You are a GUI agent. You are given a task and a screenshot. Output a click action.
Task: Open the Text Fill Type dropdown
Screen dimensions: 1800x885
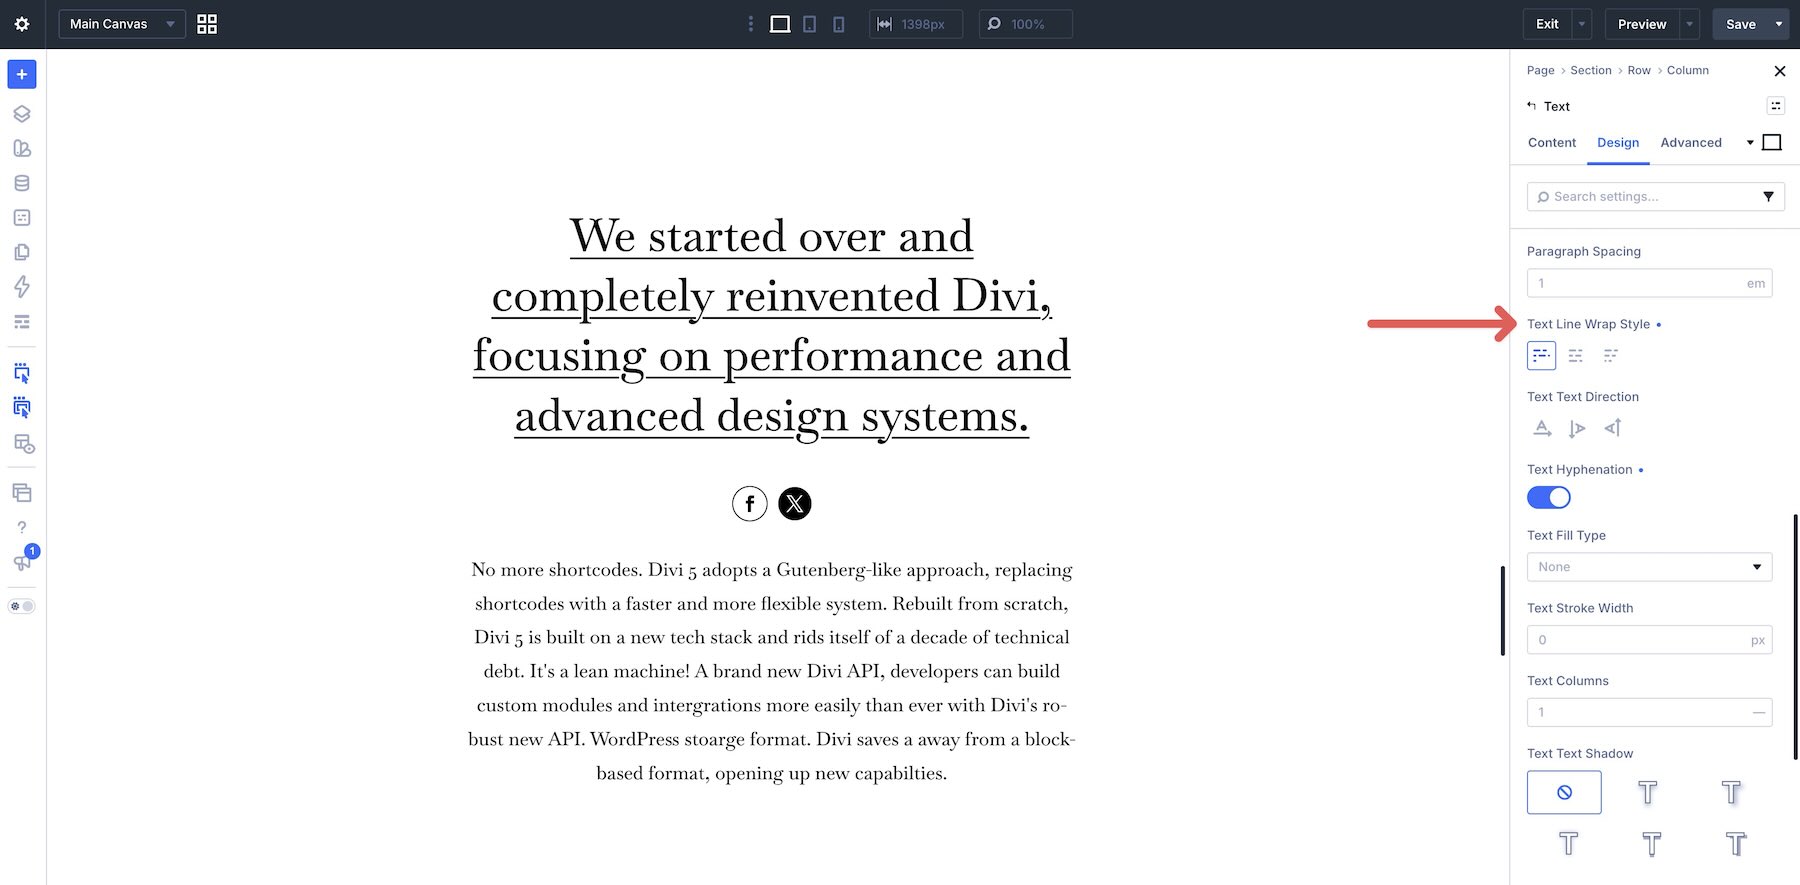[1649, 567]
